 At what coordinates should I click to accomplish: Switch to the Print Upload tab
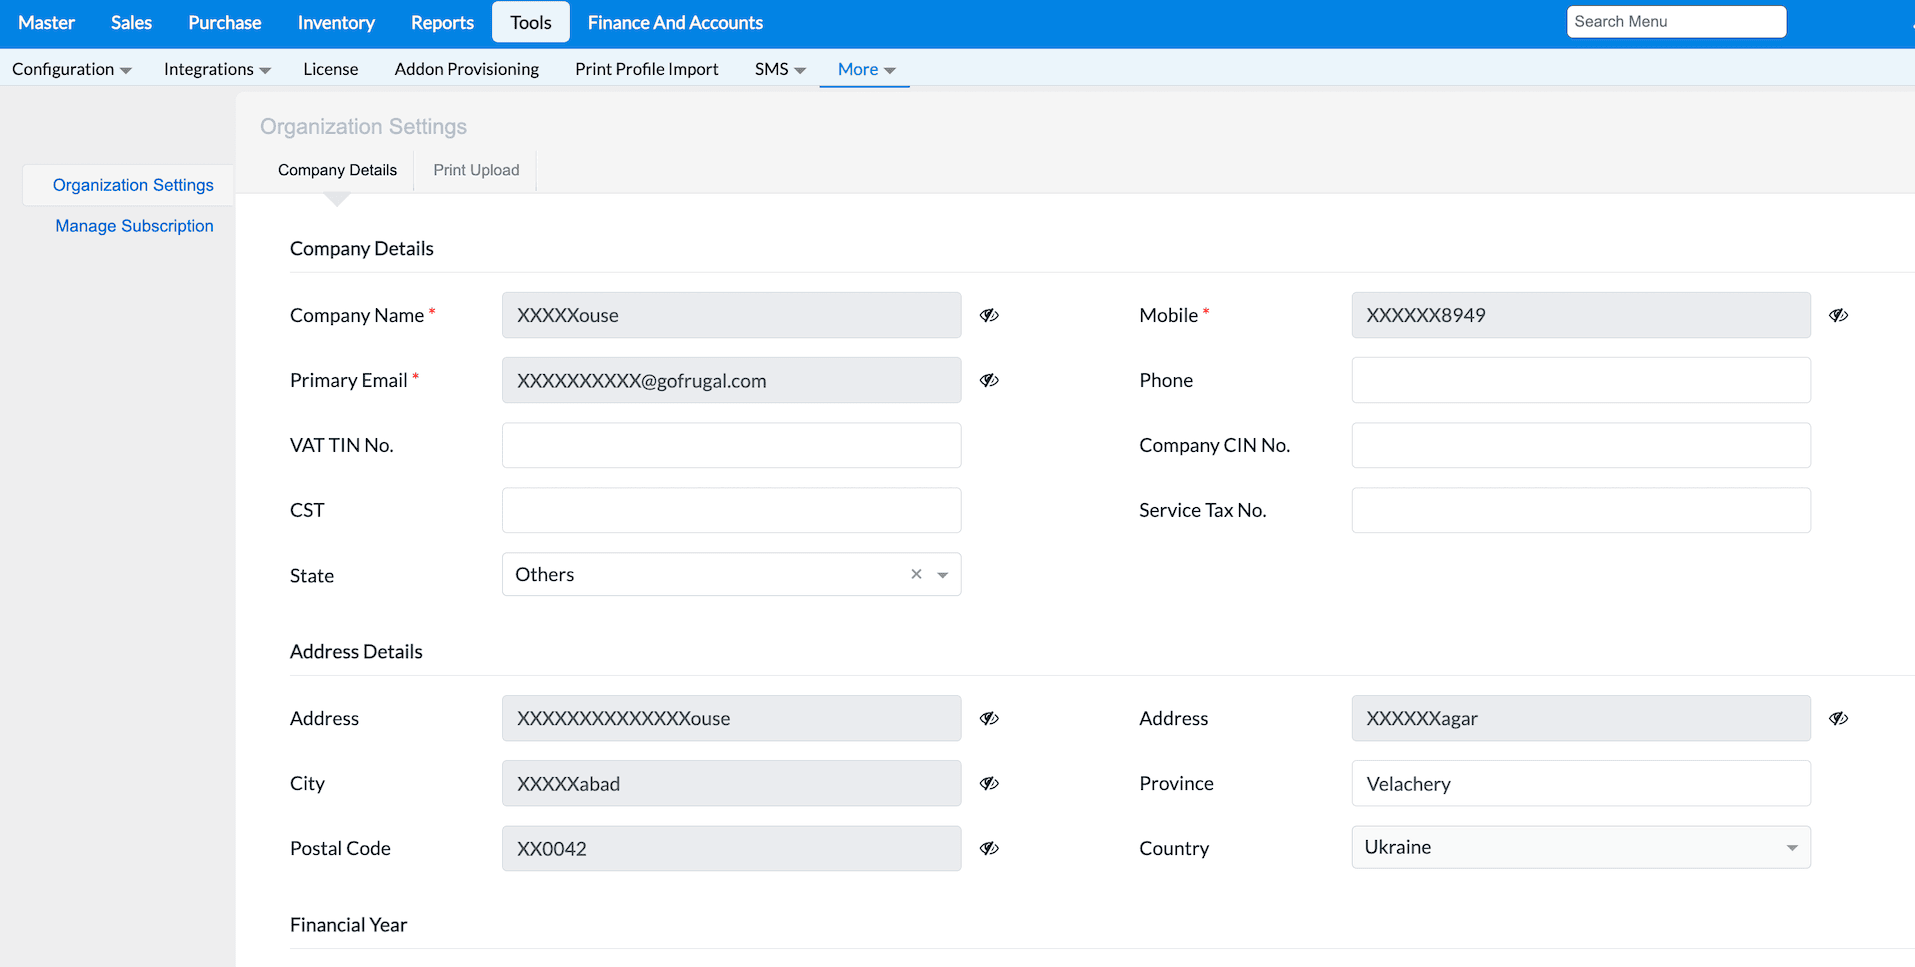pyautogui.click(x=476, y=170)
